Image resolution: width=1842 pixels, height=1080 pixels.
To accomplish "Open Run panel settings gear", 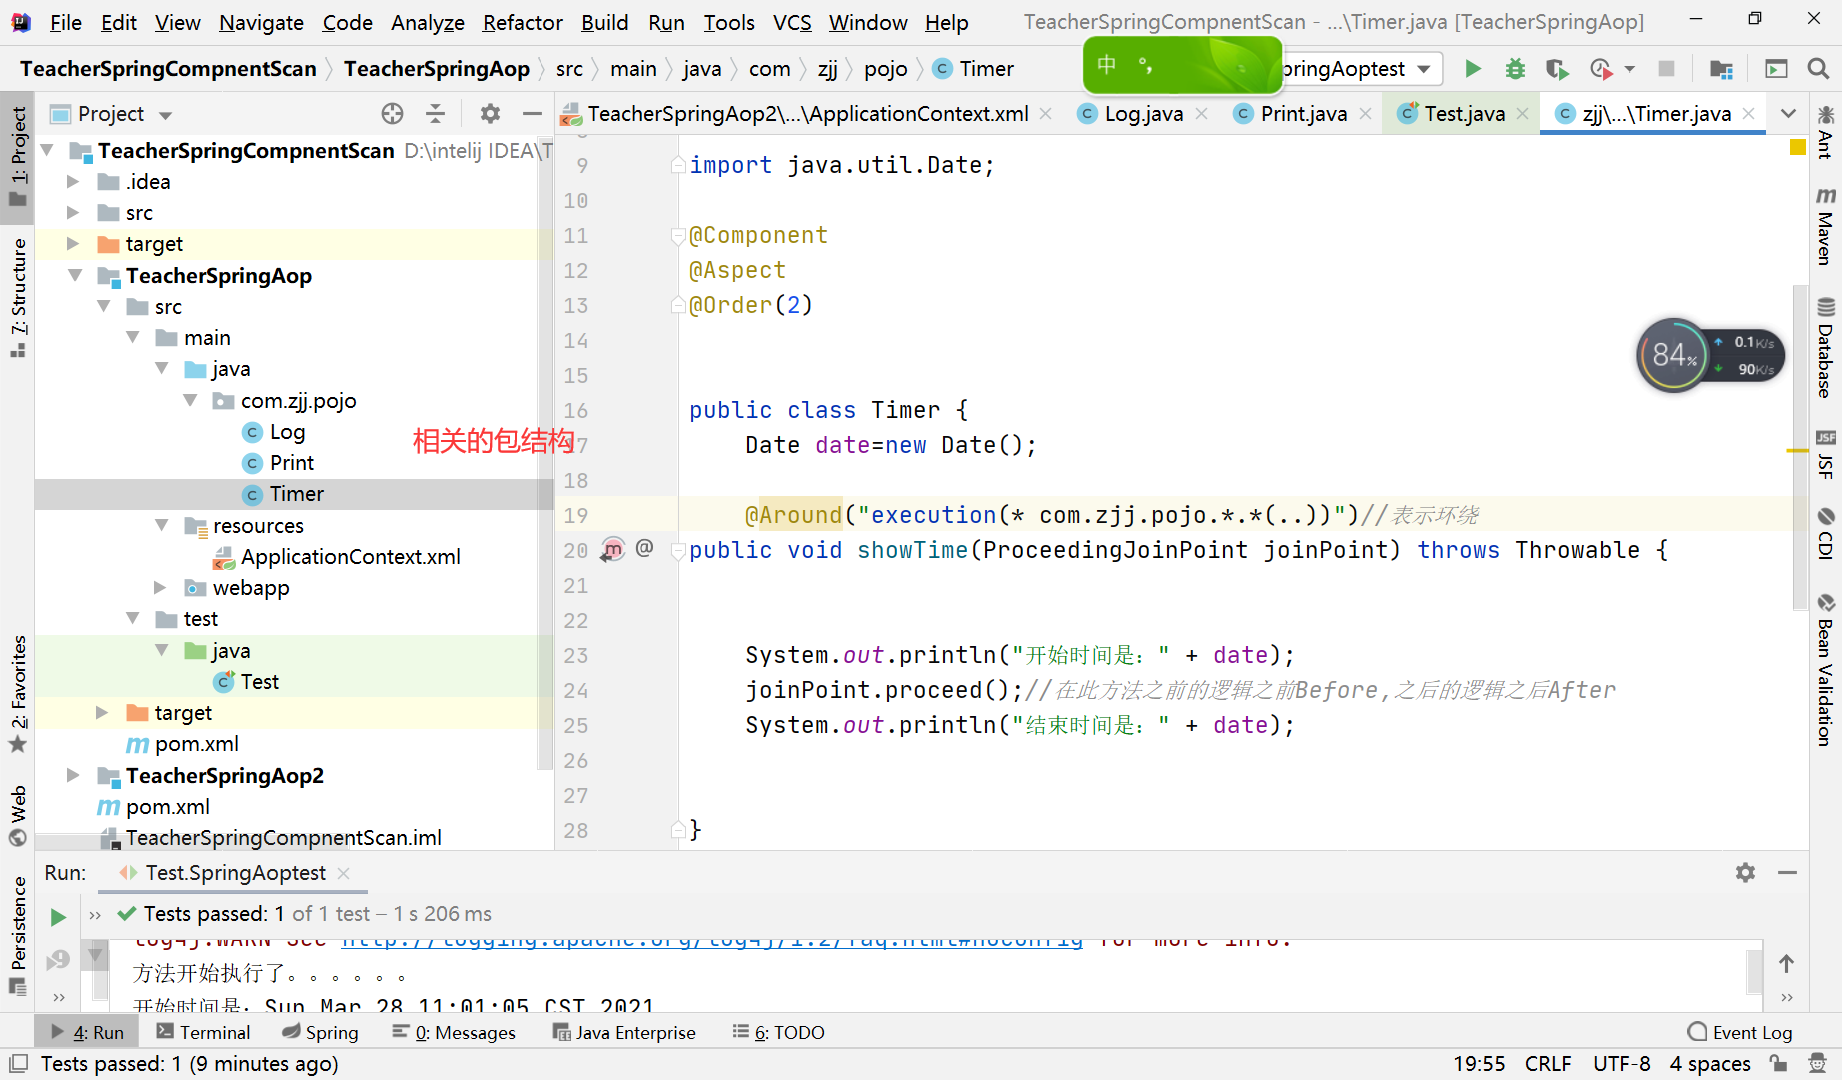I will [1745, 873].
